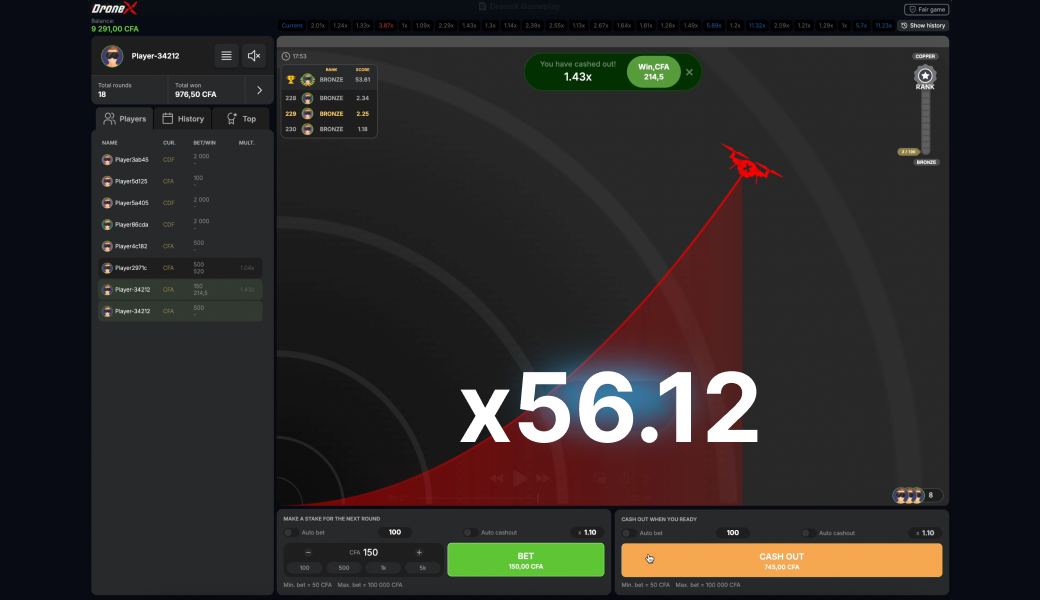Mute game sound with the speaker icon
This screenshot has width=1040, height=600.
pos(254,56)
